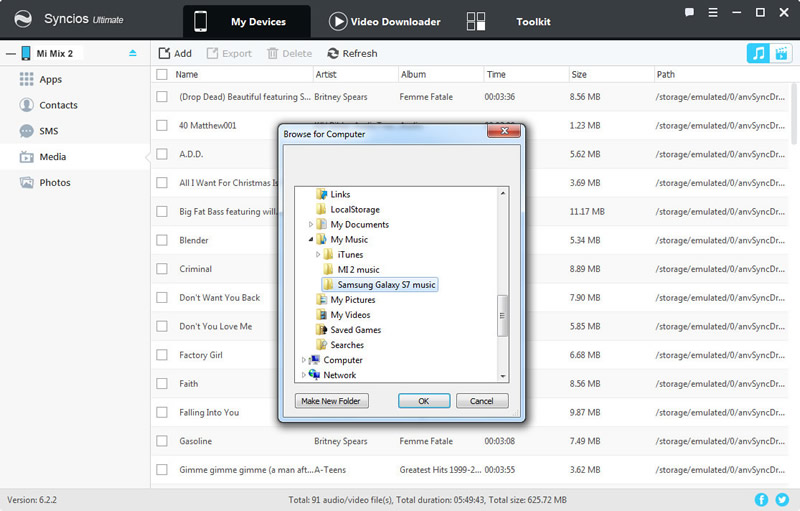Sort by the Artist column header
The height and width of the screenshot is (511, 800).
pyautogui.click(x=326, y=74)
